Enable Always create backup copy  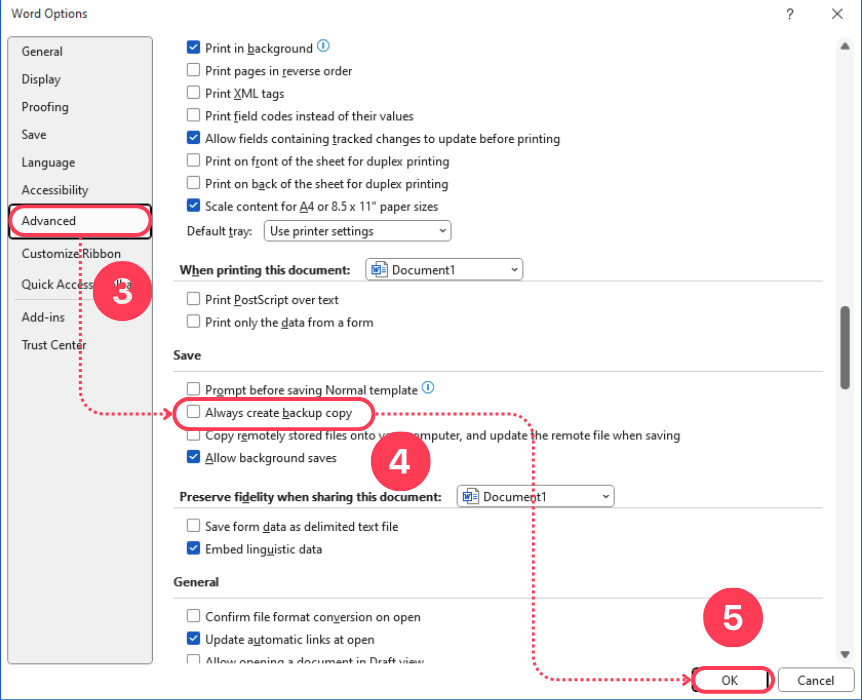195,413
